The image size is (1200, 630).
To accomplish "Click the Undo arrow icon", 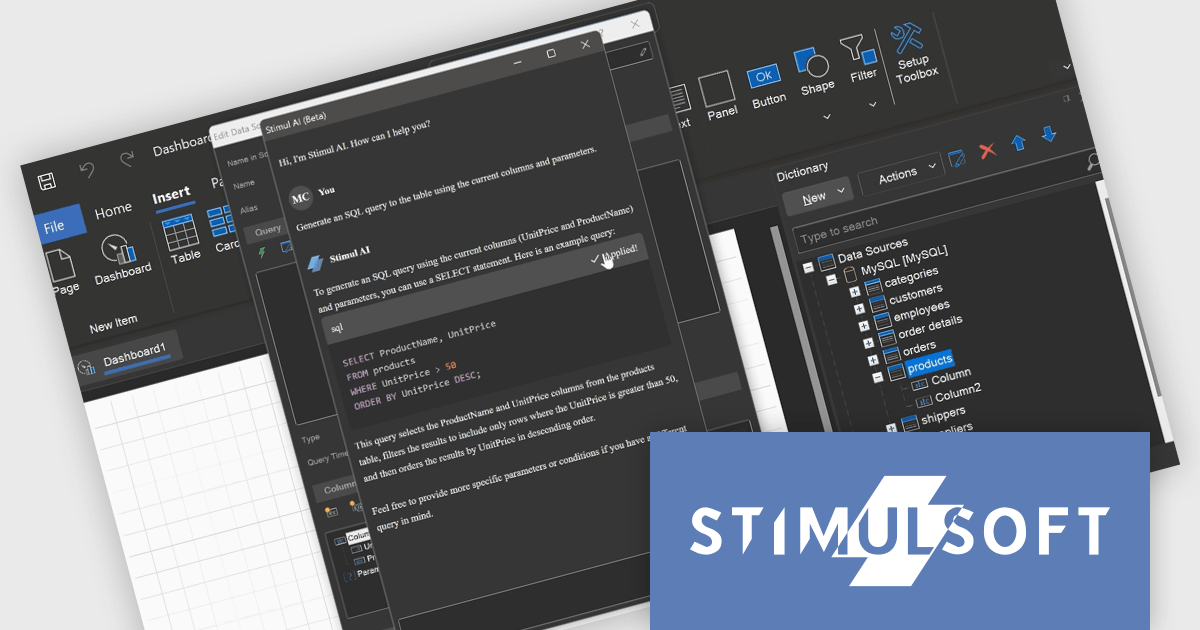I will click(x=87, y=169).
